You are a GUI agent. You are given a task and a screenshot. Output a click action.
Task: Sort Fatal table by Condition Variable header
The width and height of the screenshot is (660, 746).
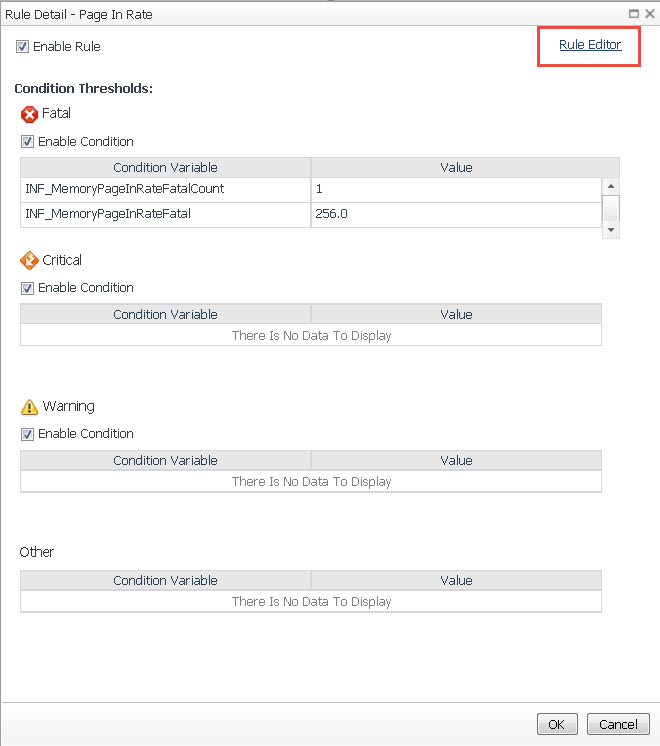tap(165, 168)
